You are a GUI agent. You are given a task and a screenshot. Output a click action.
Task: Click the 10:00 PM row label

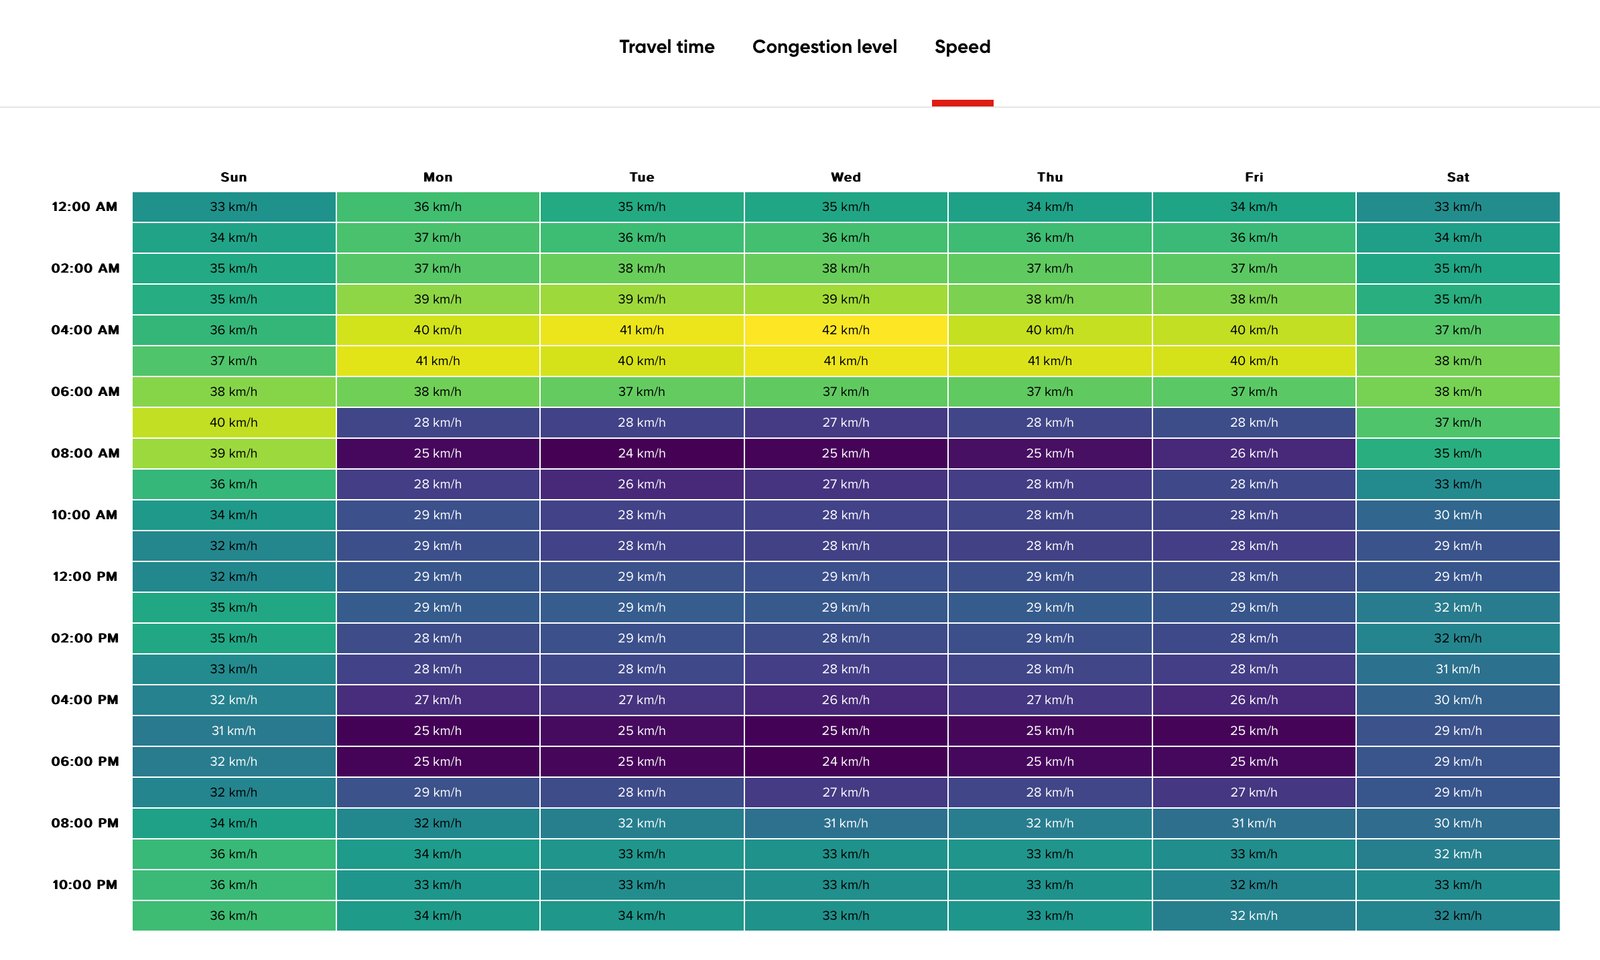85,884
